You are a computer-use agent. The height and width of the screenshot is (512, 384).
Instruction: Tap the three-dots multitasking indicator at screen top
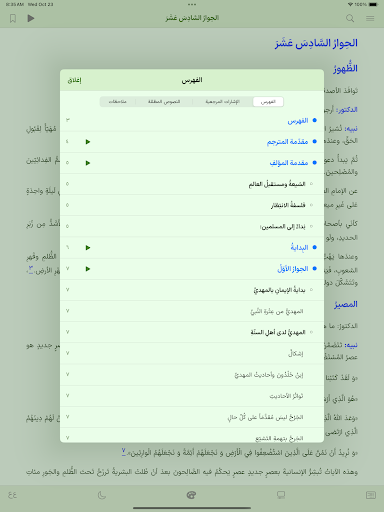tap(192, 4)
